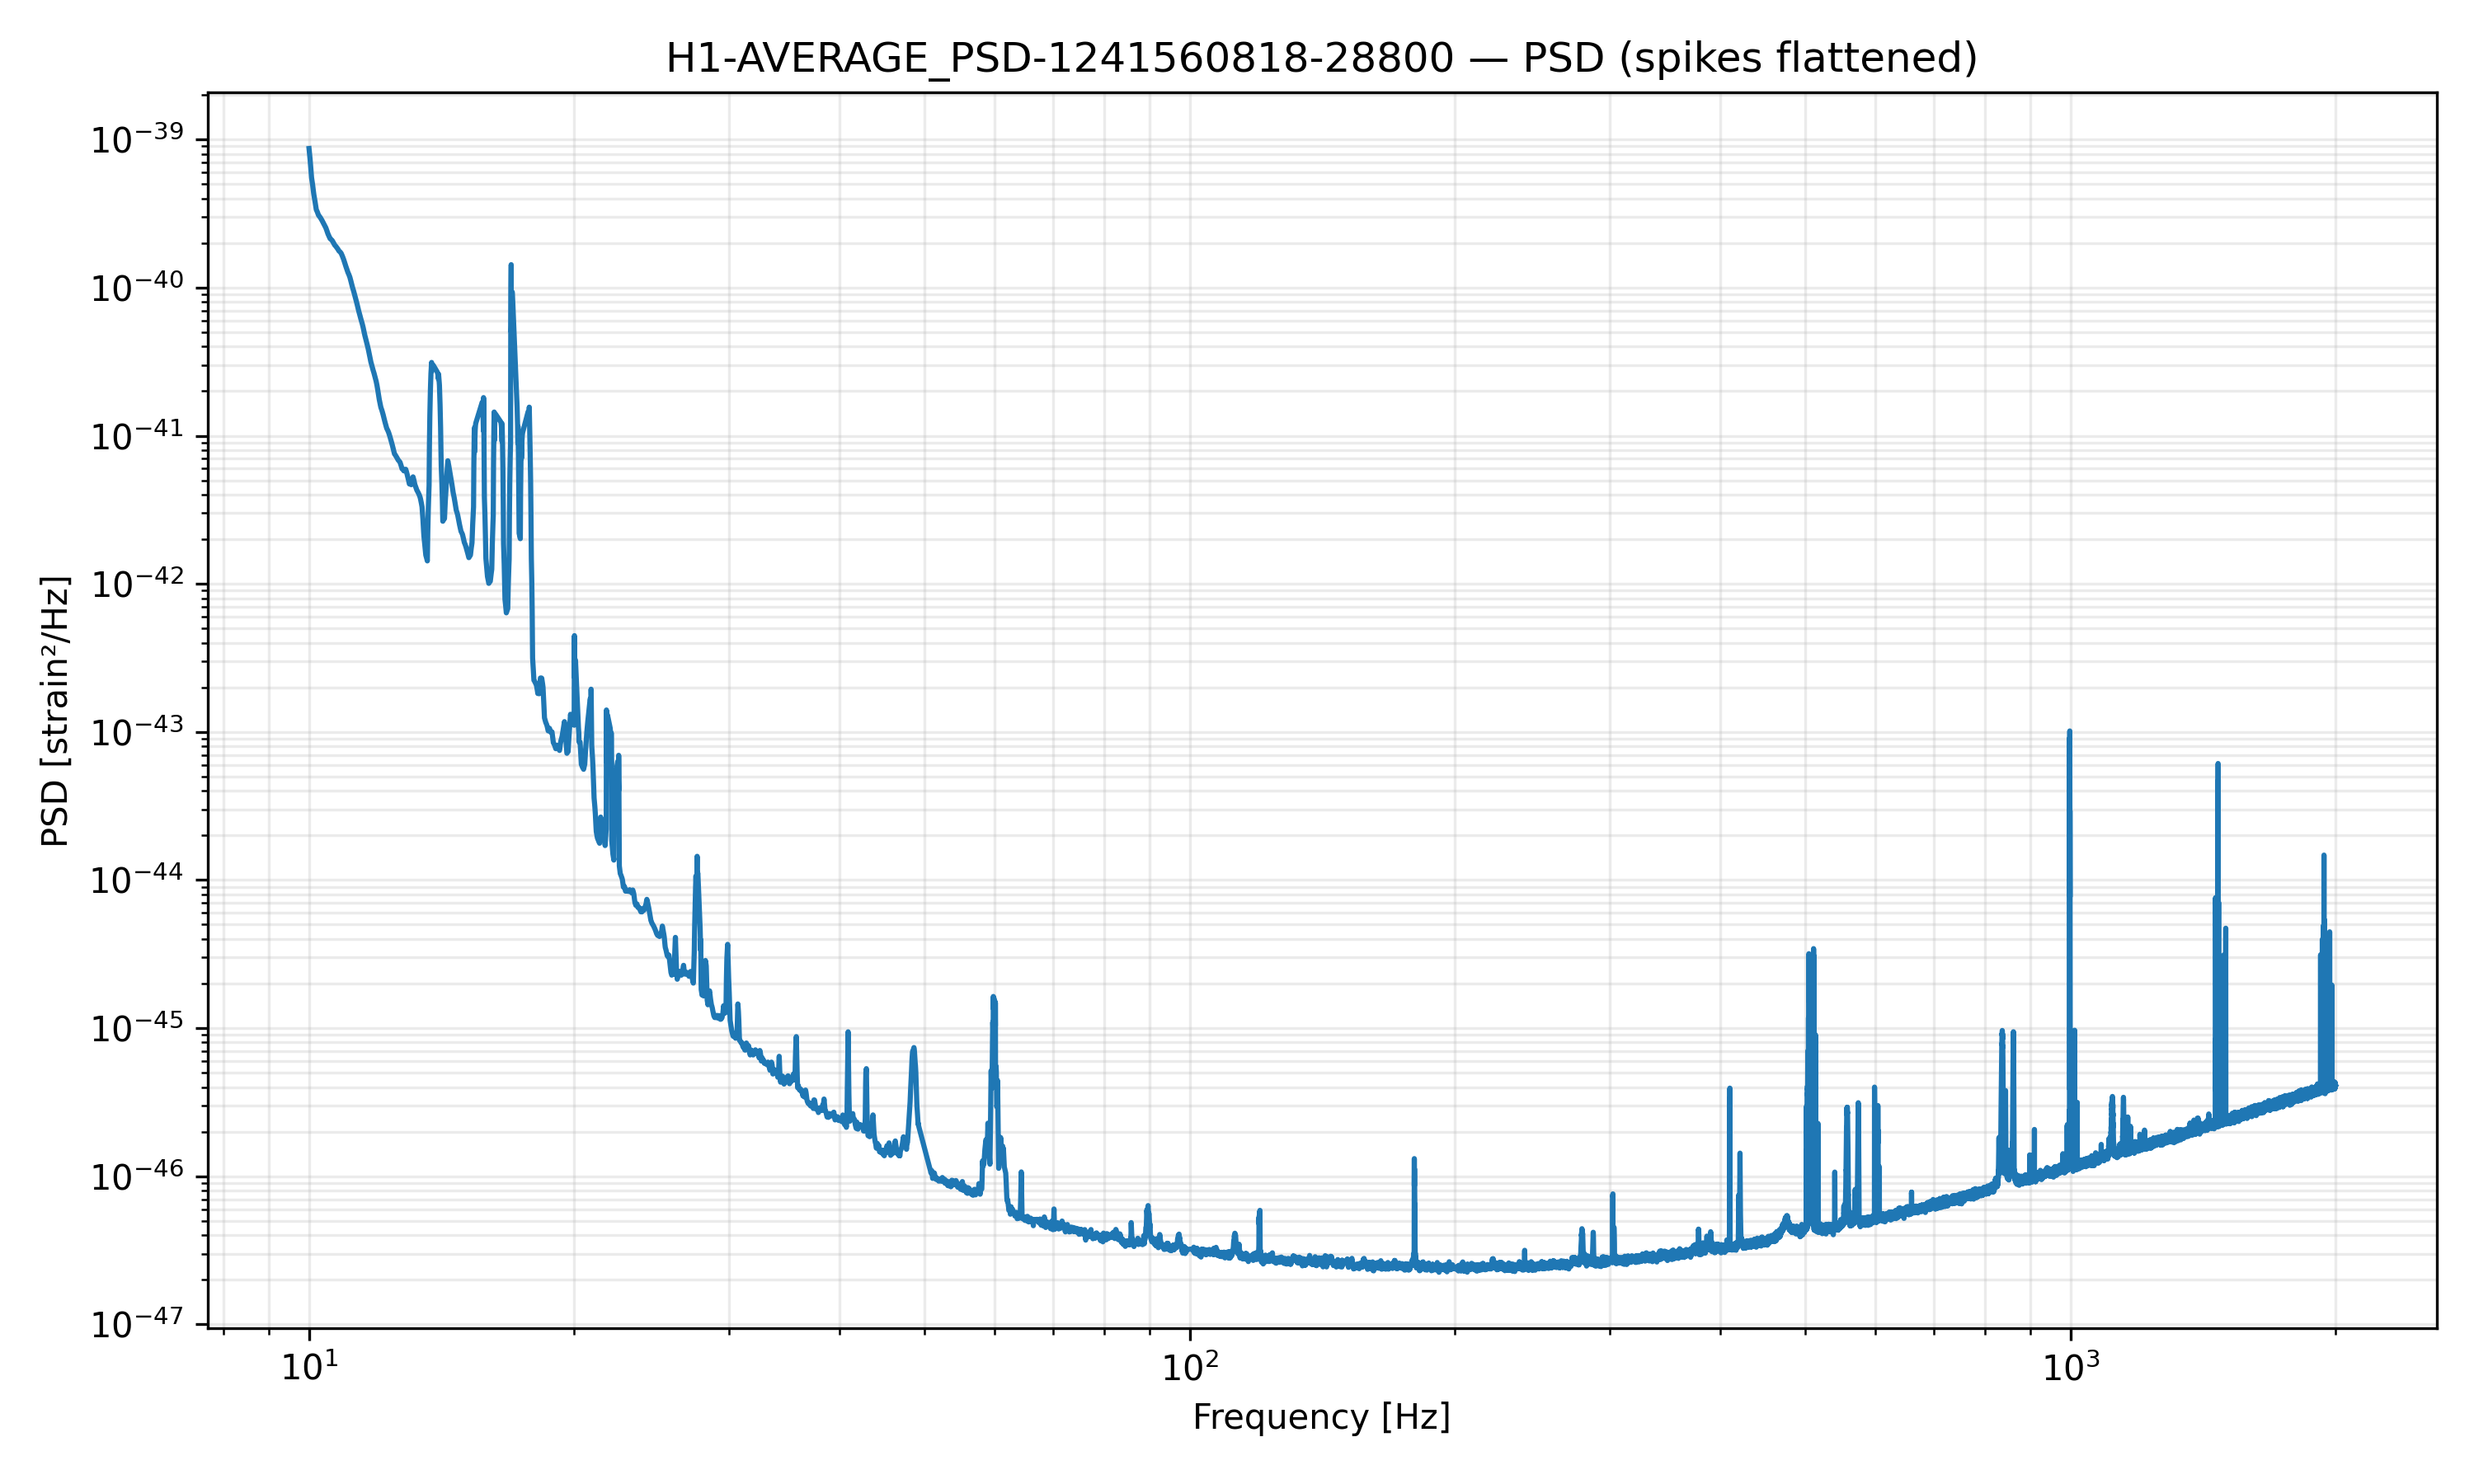Click the 10^-42 y-axis tick label

138,584
